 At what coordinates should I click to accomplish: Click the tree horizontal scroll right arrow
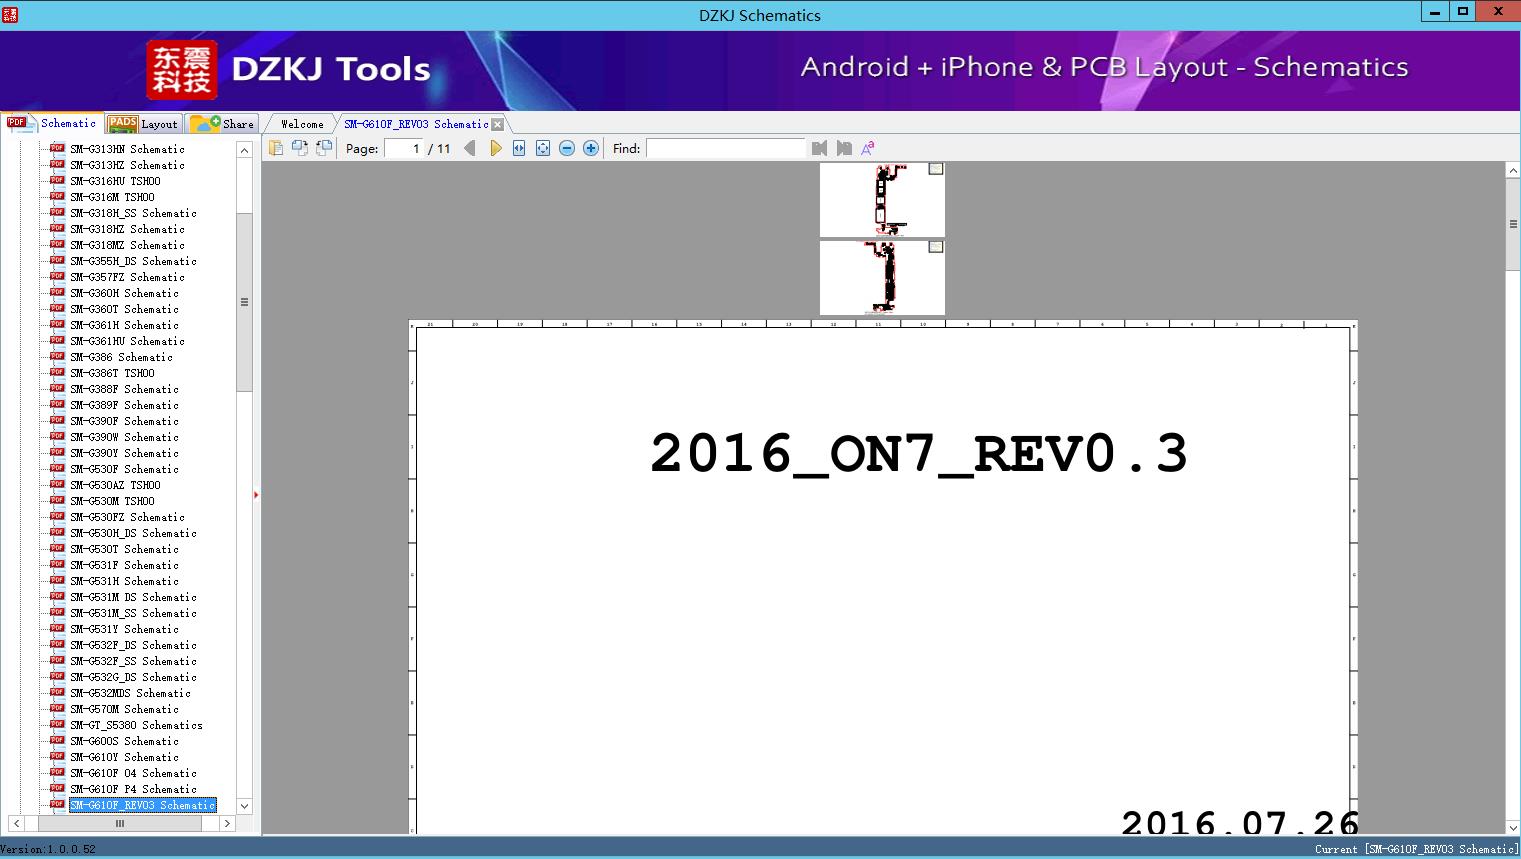(227, 824)
